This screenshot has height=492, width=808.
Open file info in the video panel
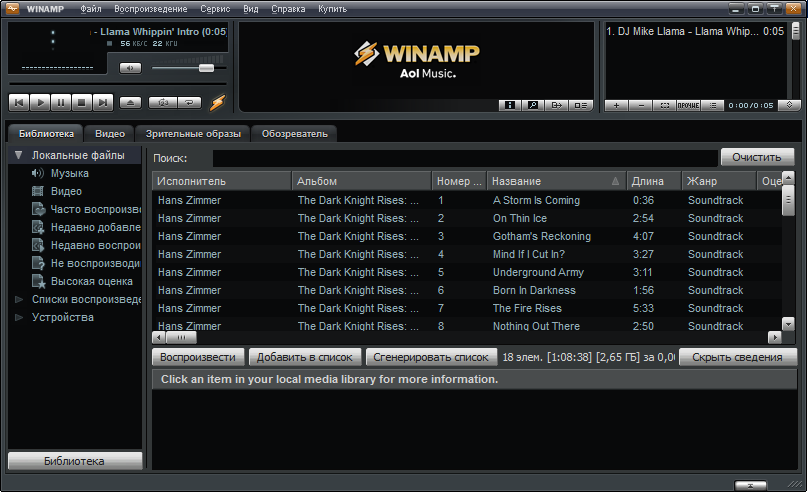510,105
